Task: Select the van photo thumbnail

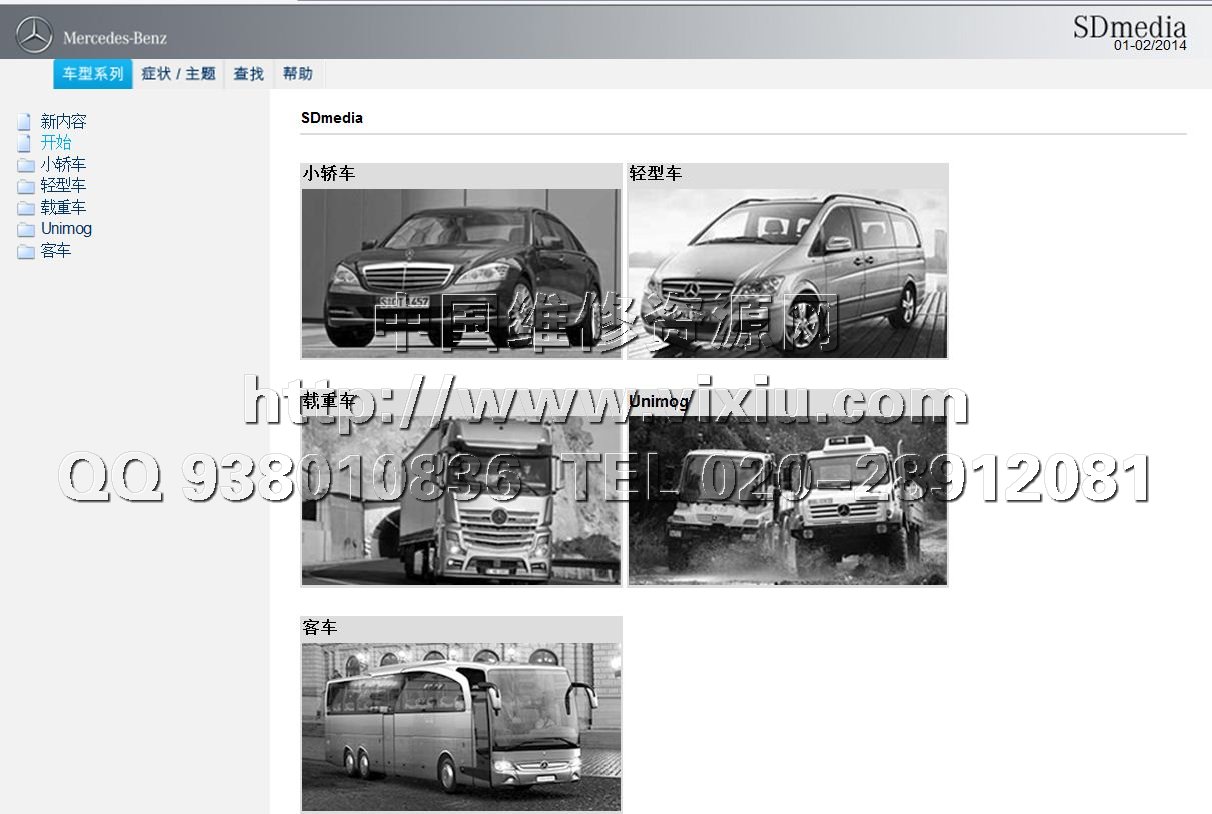Action: point(787,272)
